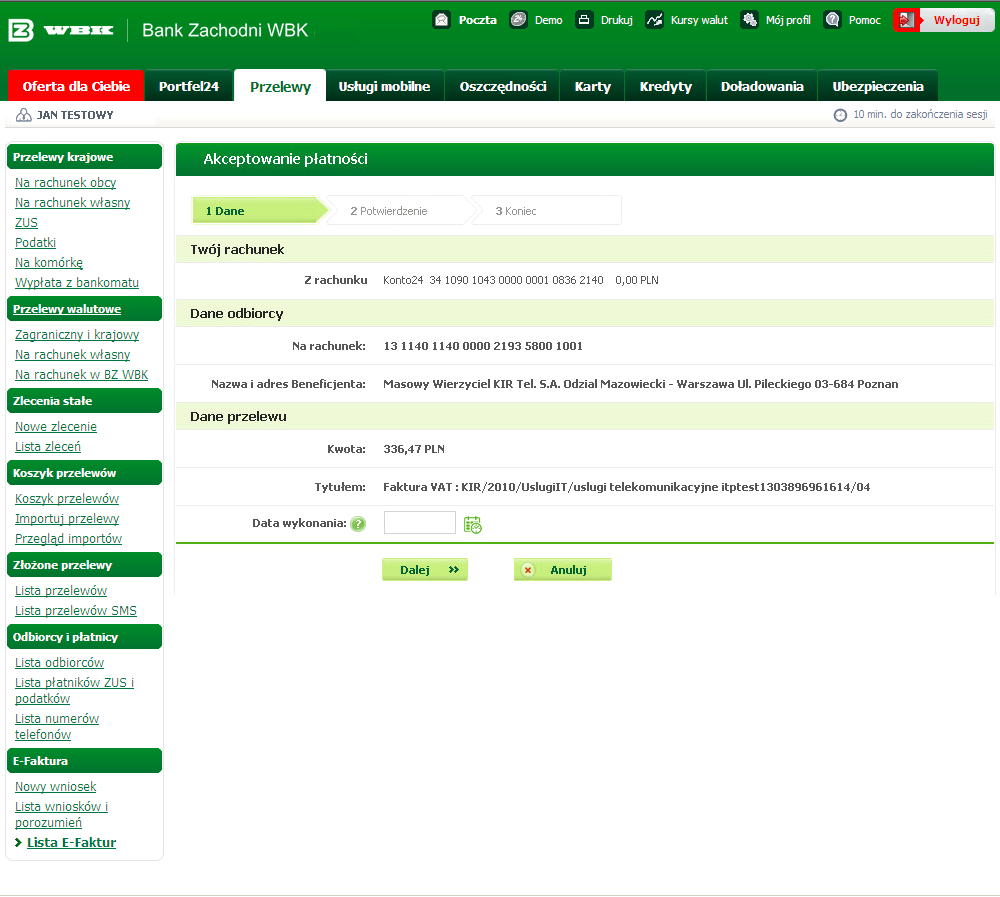Open Lista przelewów SMS link

click(x=76, y=611)
